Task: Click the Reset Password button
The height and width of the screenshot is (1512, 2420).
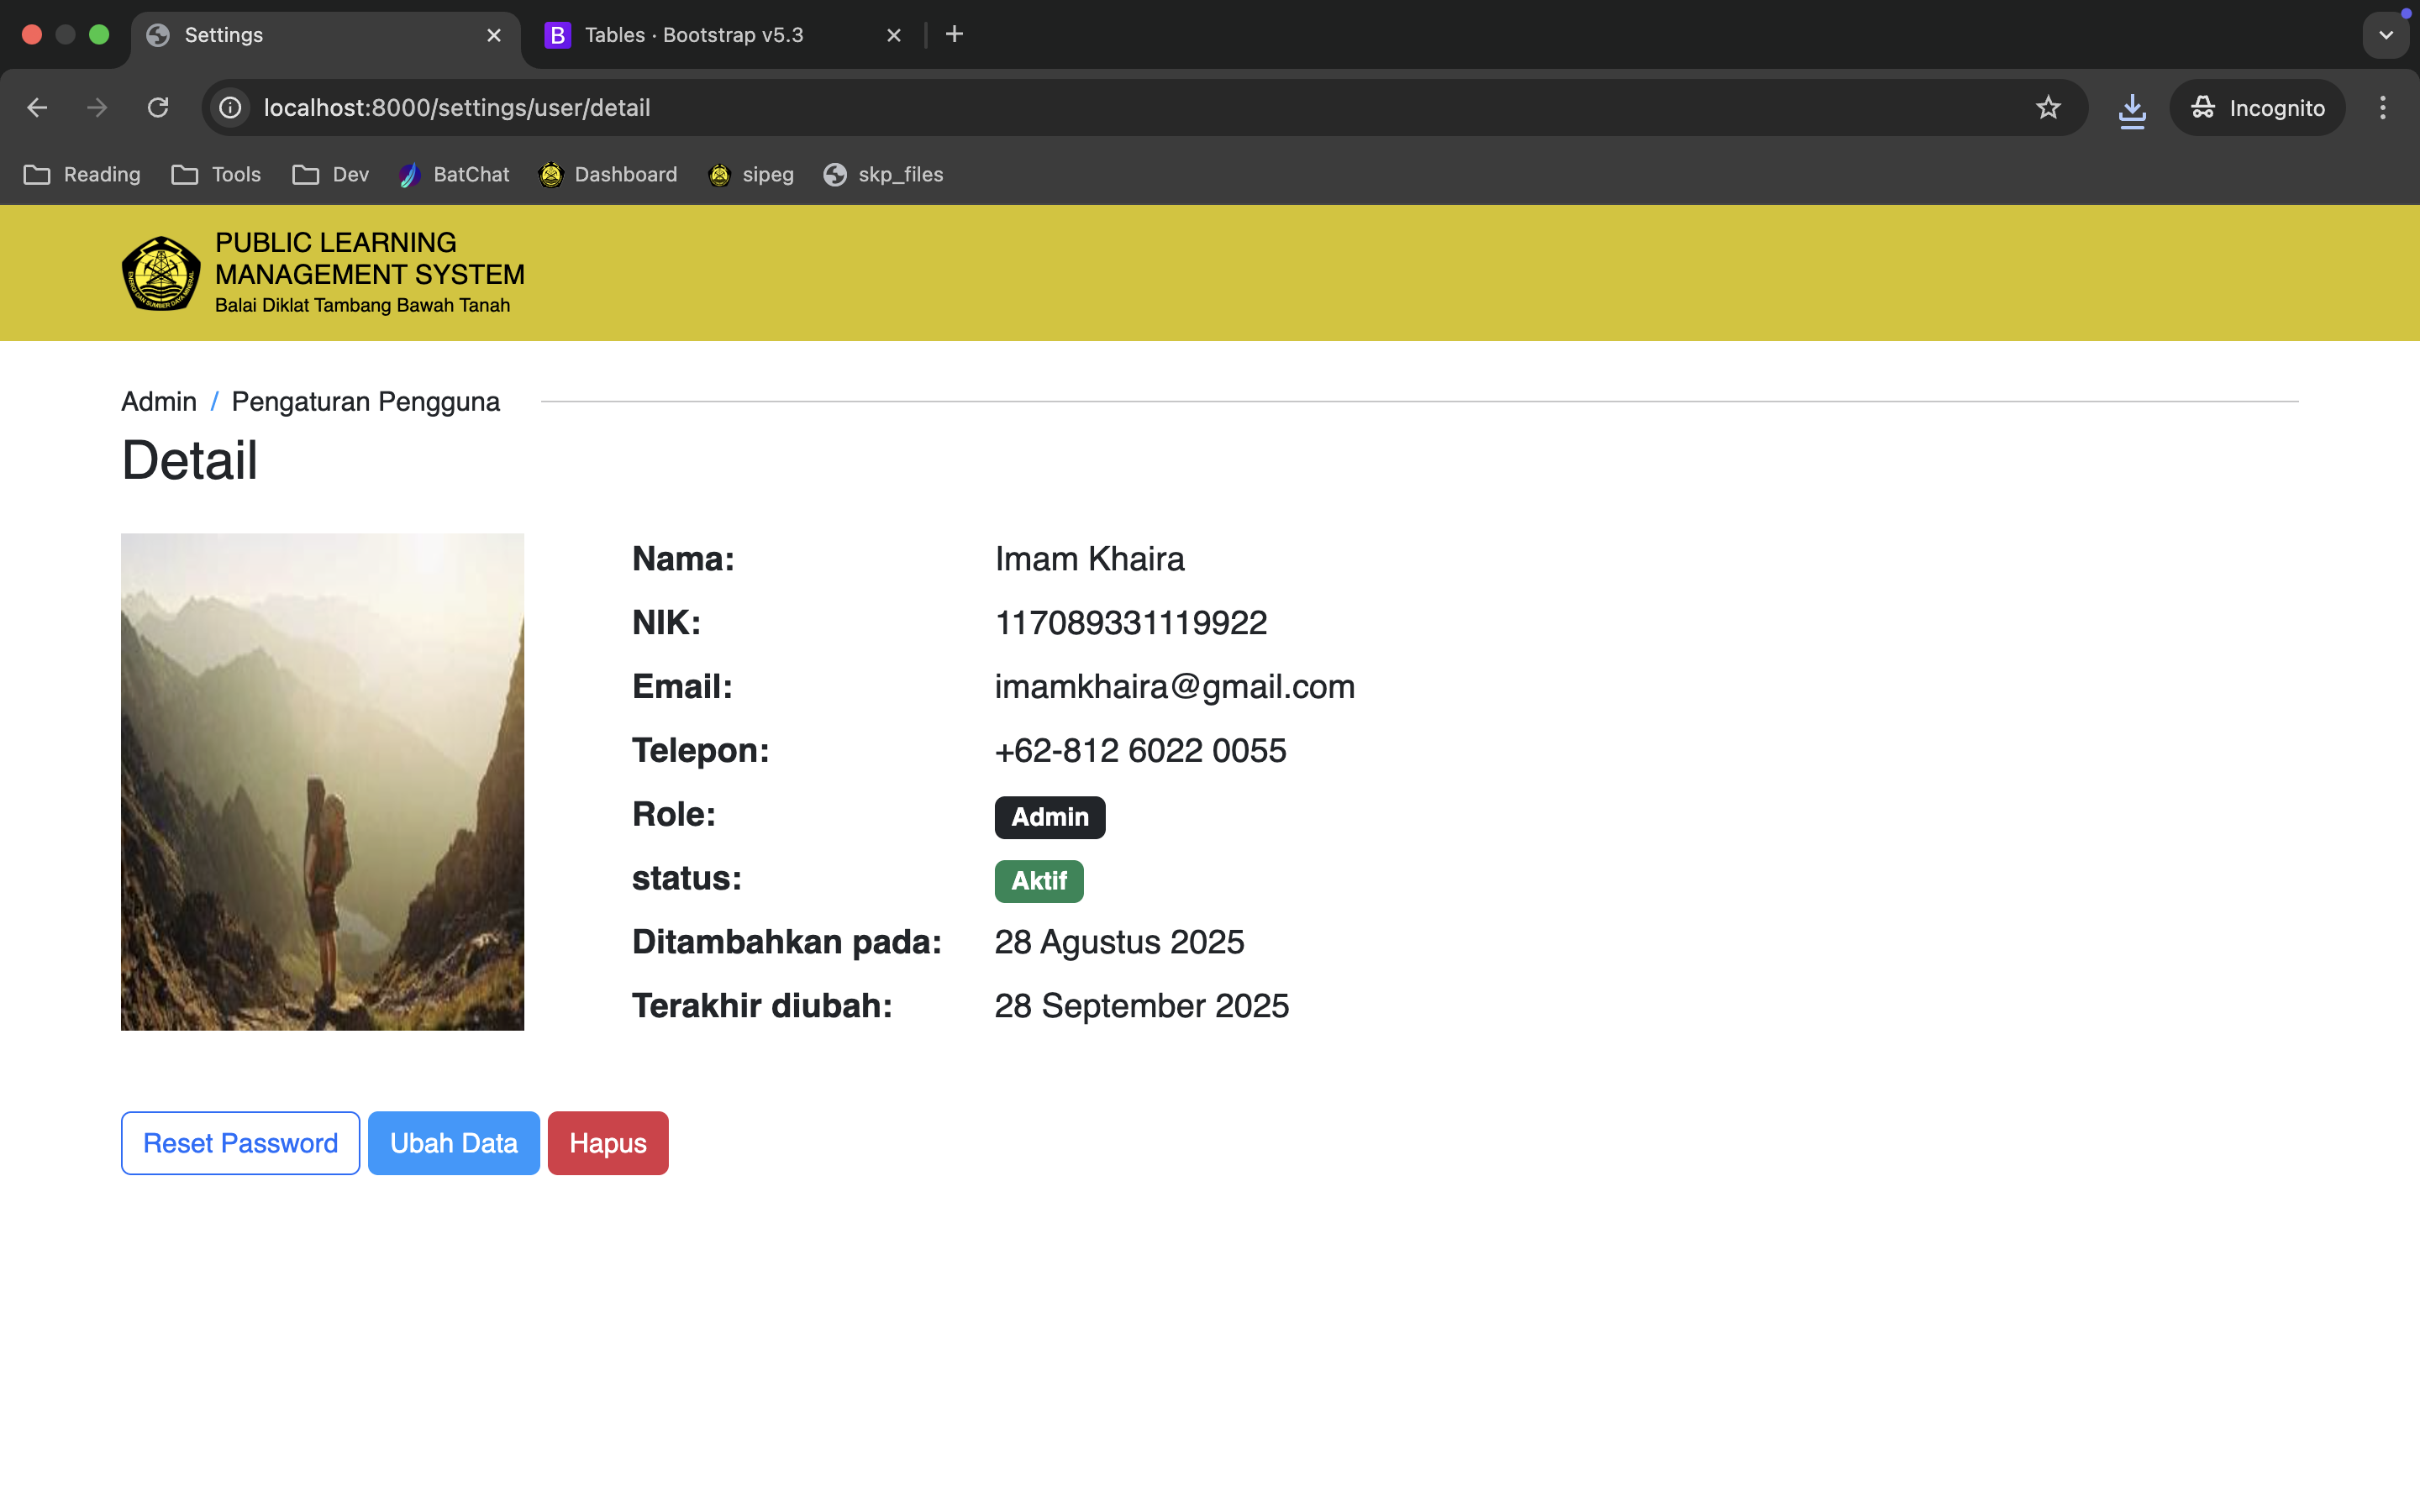Action: tap(240, 1143)
